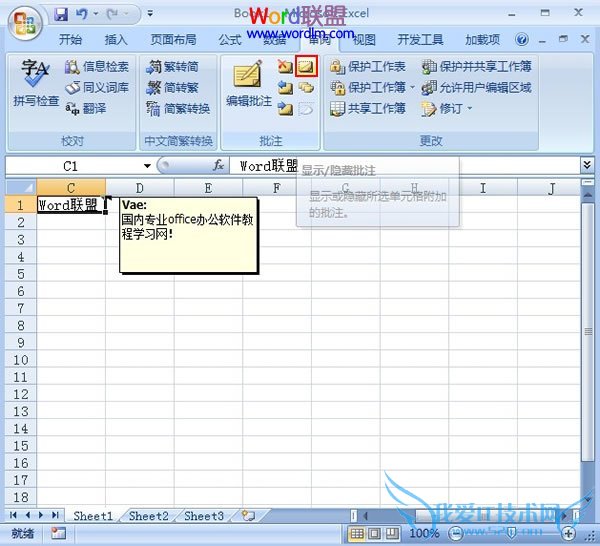Select column C header
This screenshot has height=546, width=600.
point(71,188)
